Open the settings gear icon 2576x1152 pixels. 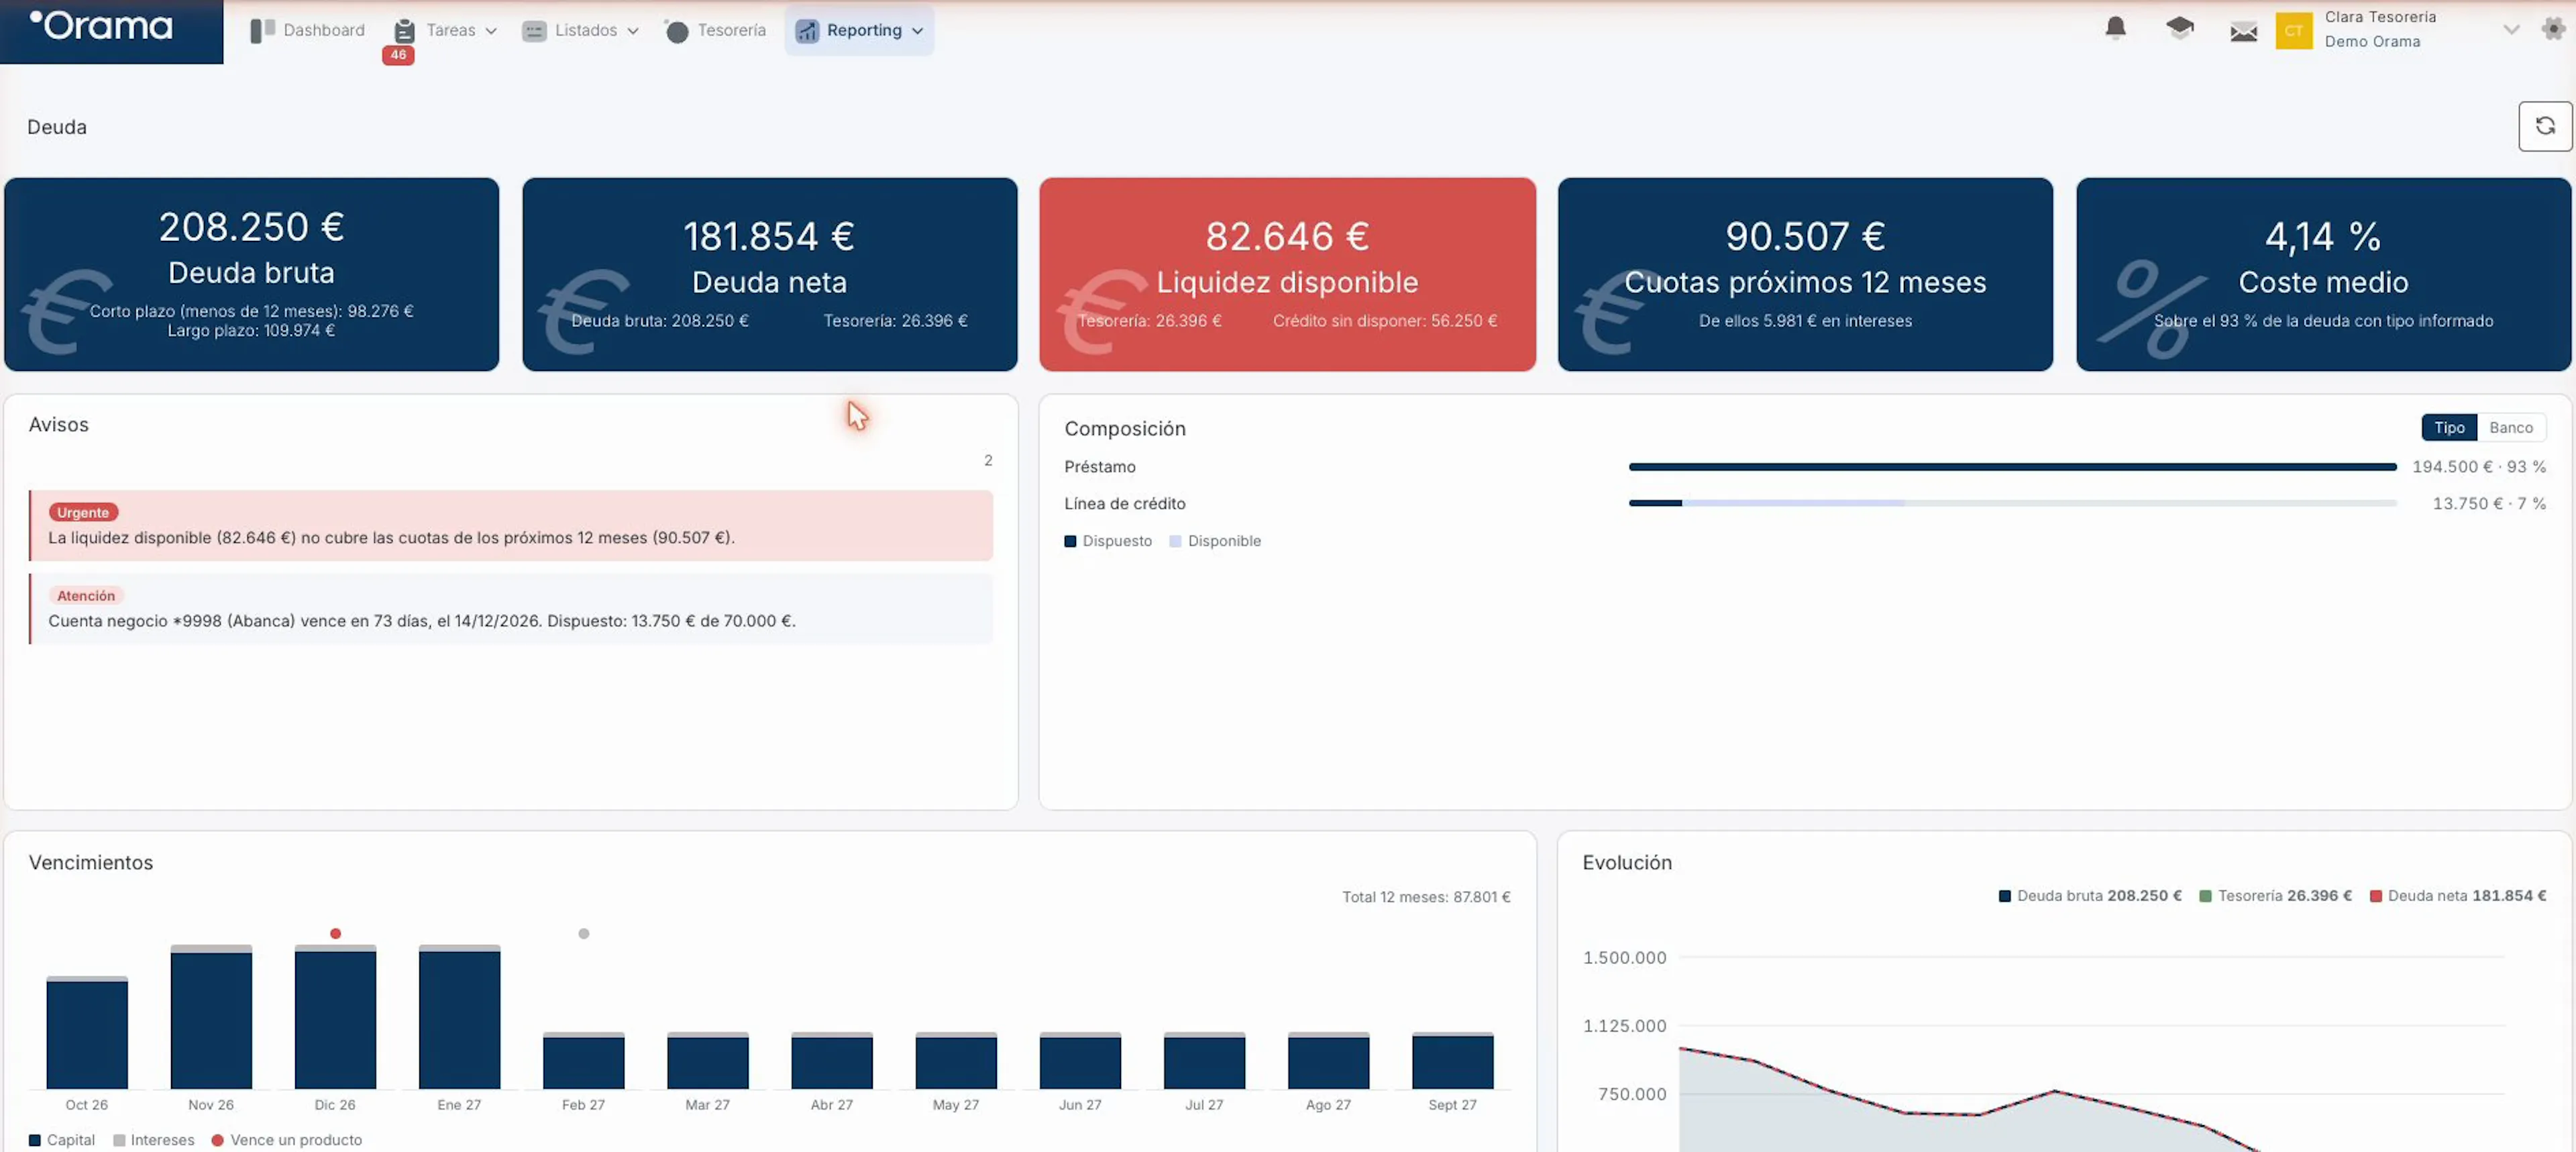(2552, 29)
